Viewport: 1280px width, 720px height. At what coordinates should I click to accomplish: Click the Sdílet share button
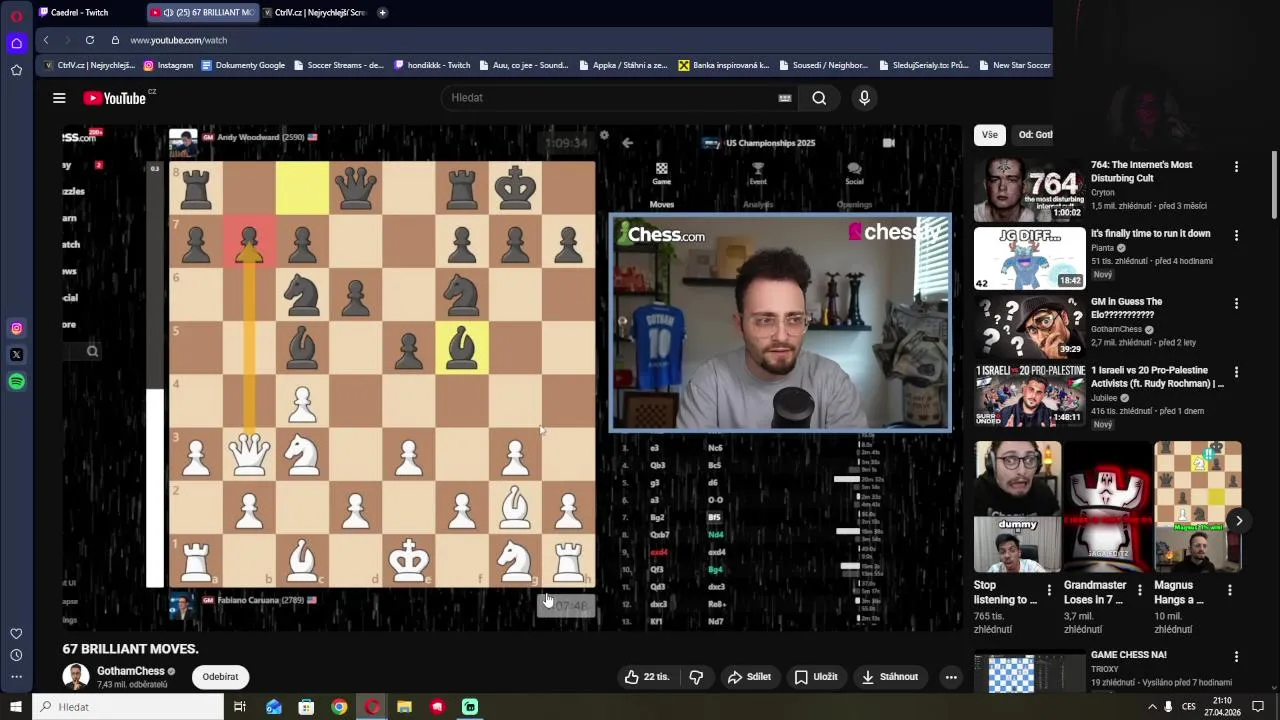[x=749, y=677]
